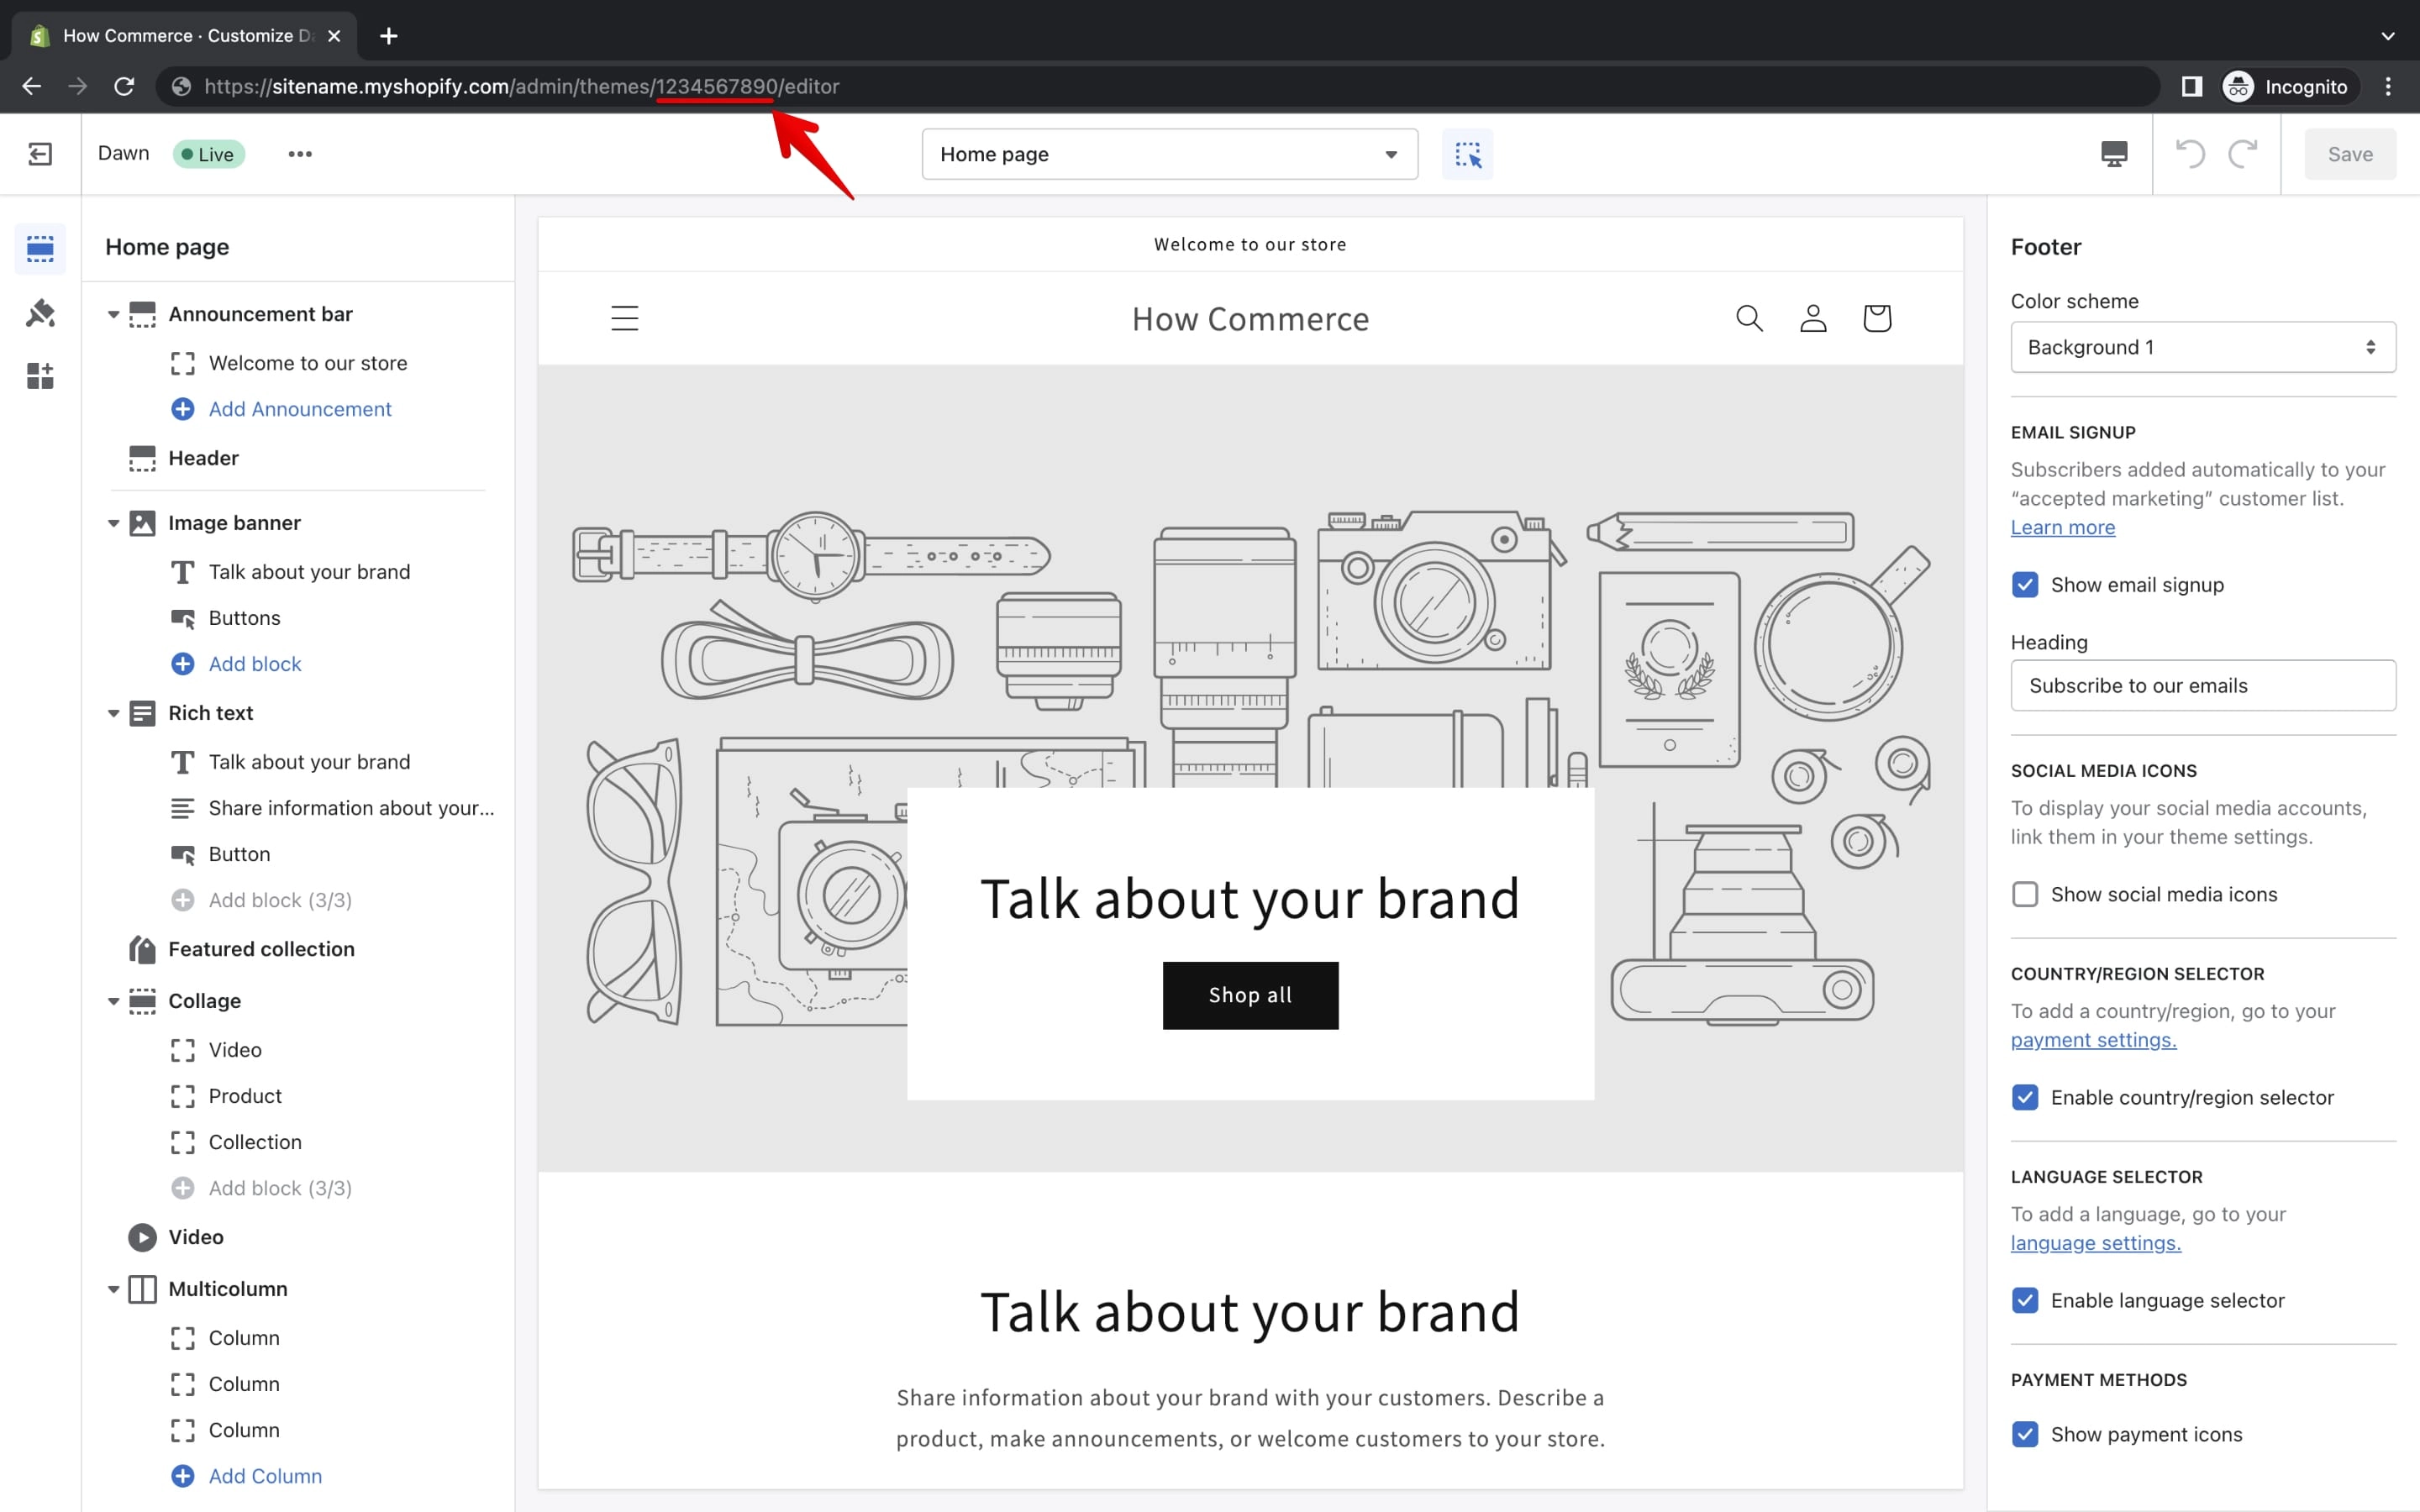Click the search icon in store preview
2420x1512 pixels.
1749,318
